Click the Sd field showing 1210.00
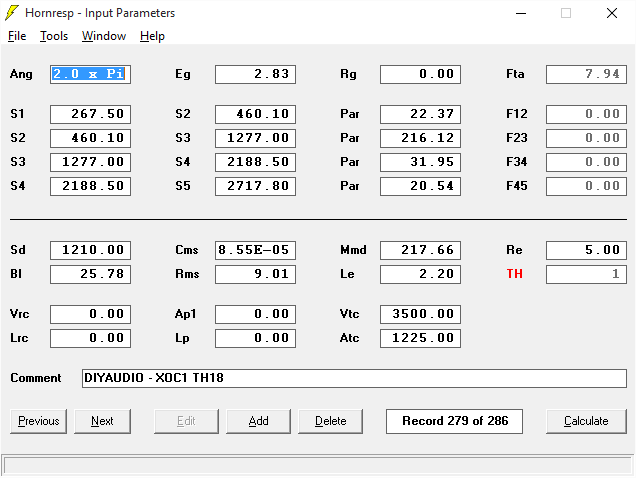This screenshot has width=636, height=478. [90, 250]
